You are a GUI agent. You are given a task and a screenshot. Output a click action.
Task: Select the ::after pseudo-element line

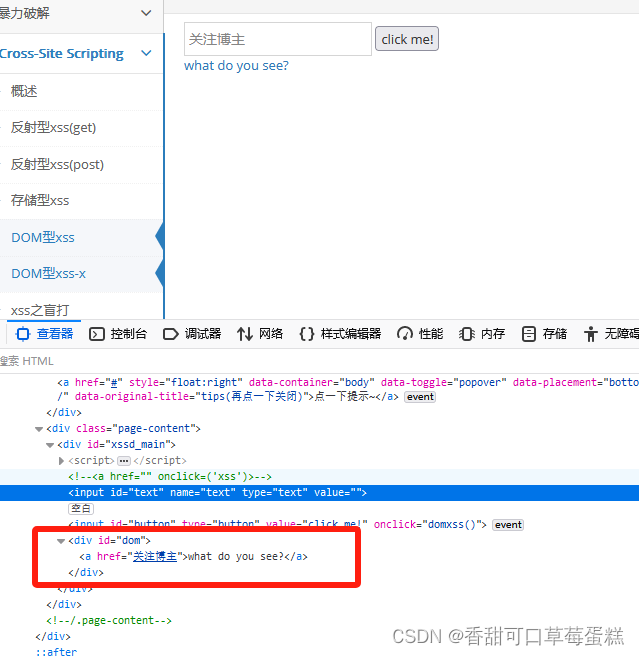(56, 651)
